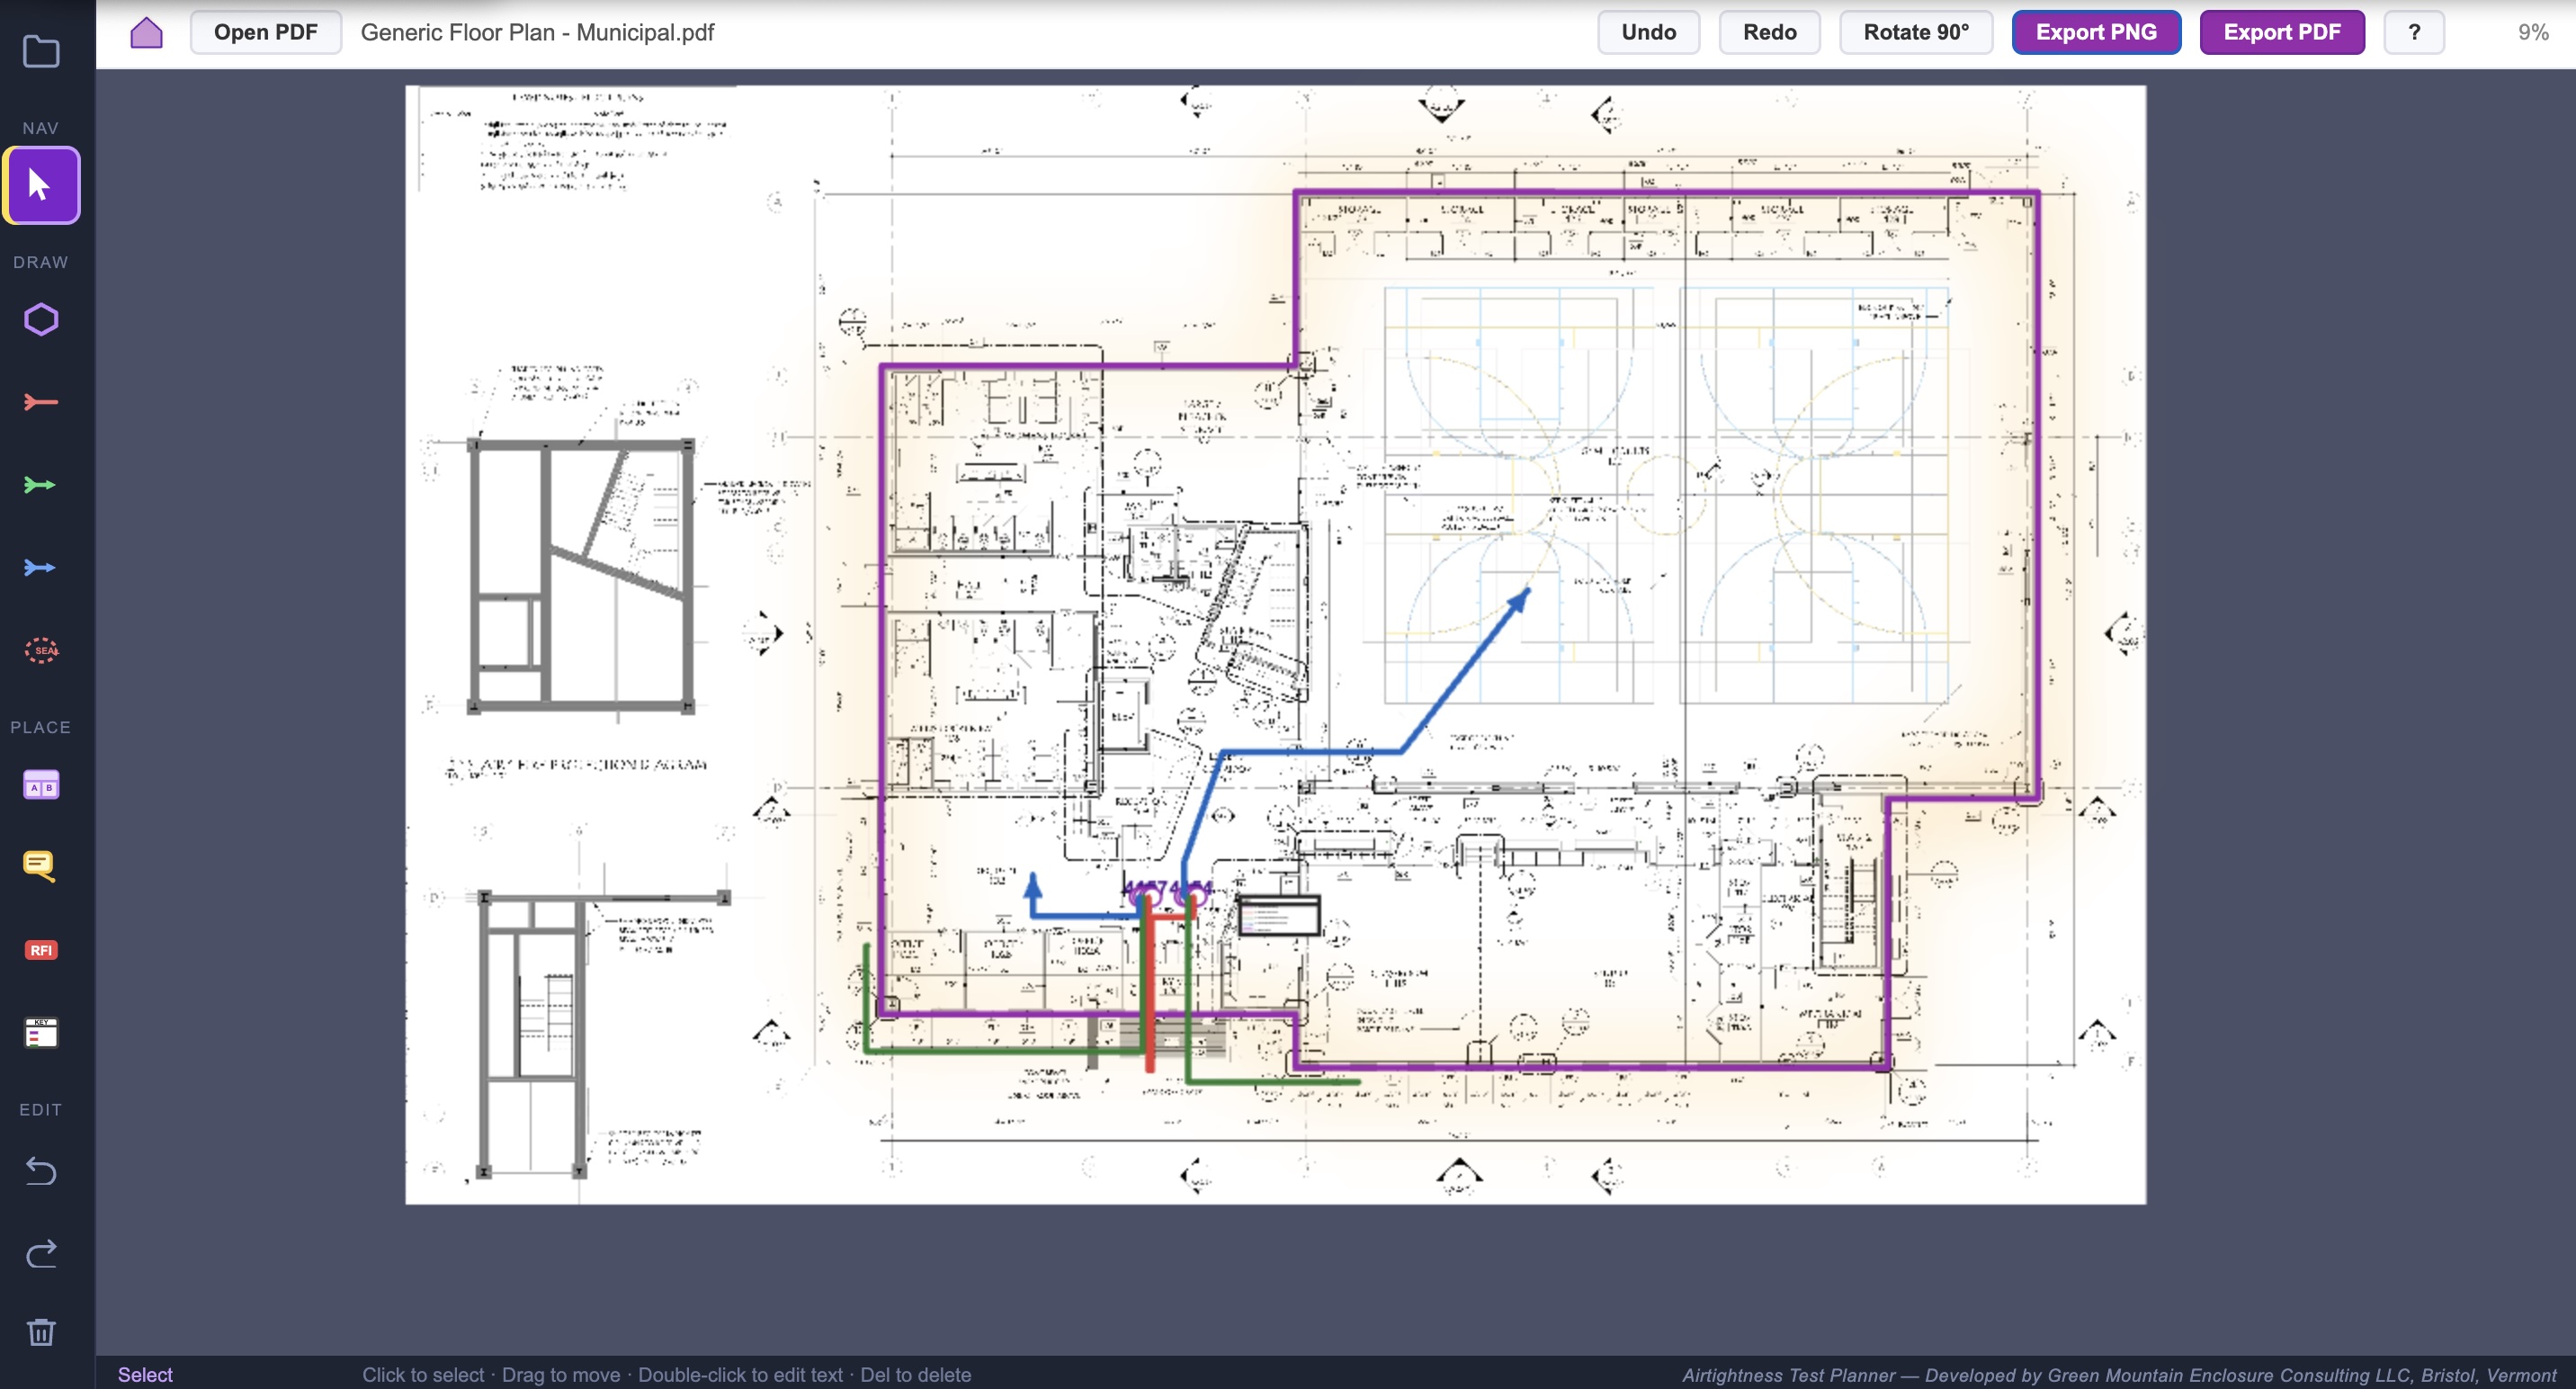The width and height of the screenshot is (2576, 1389).
Task: Place an RFI marker
Action: 41,949
